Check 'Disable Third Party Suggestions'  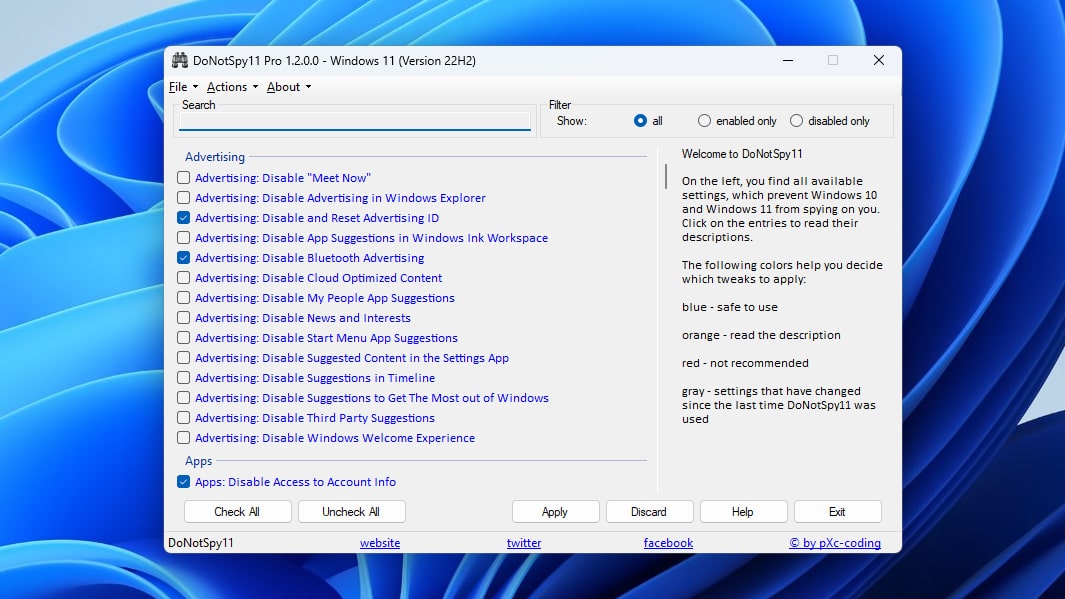tap(183, 417)
